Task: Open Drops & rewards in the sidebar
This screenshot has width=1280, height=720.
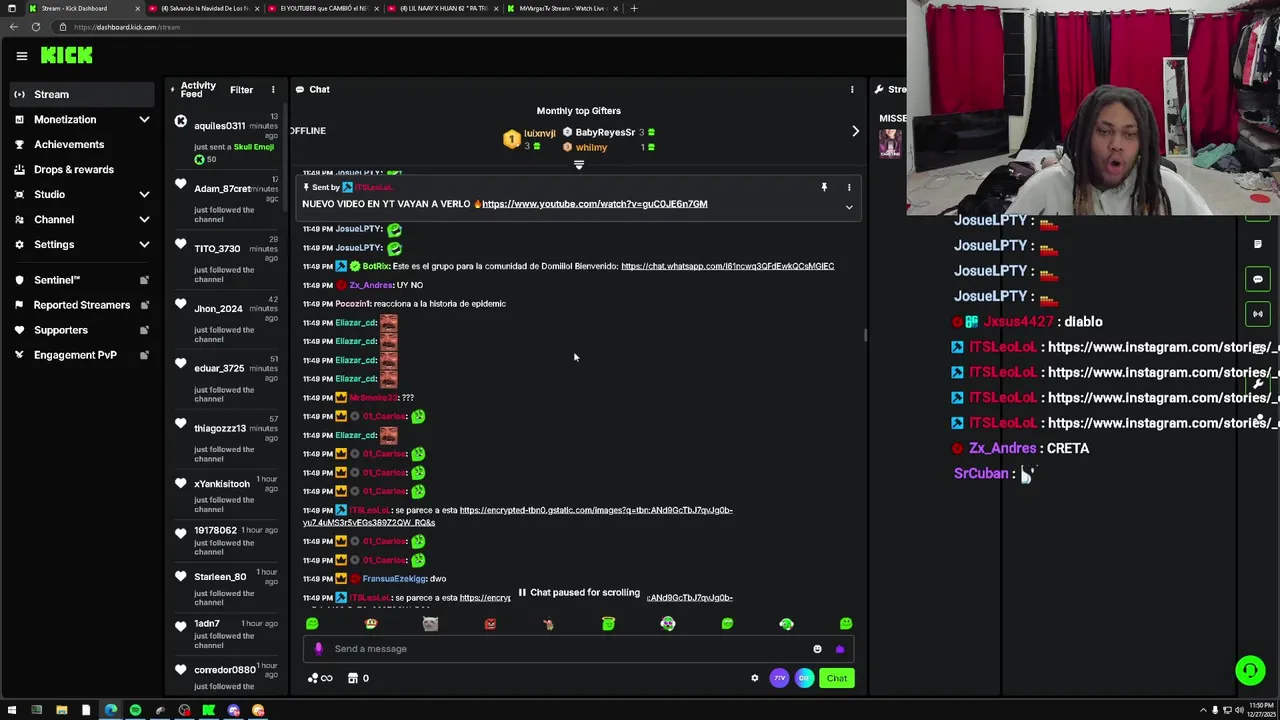Action: point(80,169)
